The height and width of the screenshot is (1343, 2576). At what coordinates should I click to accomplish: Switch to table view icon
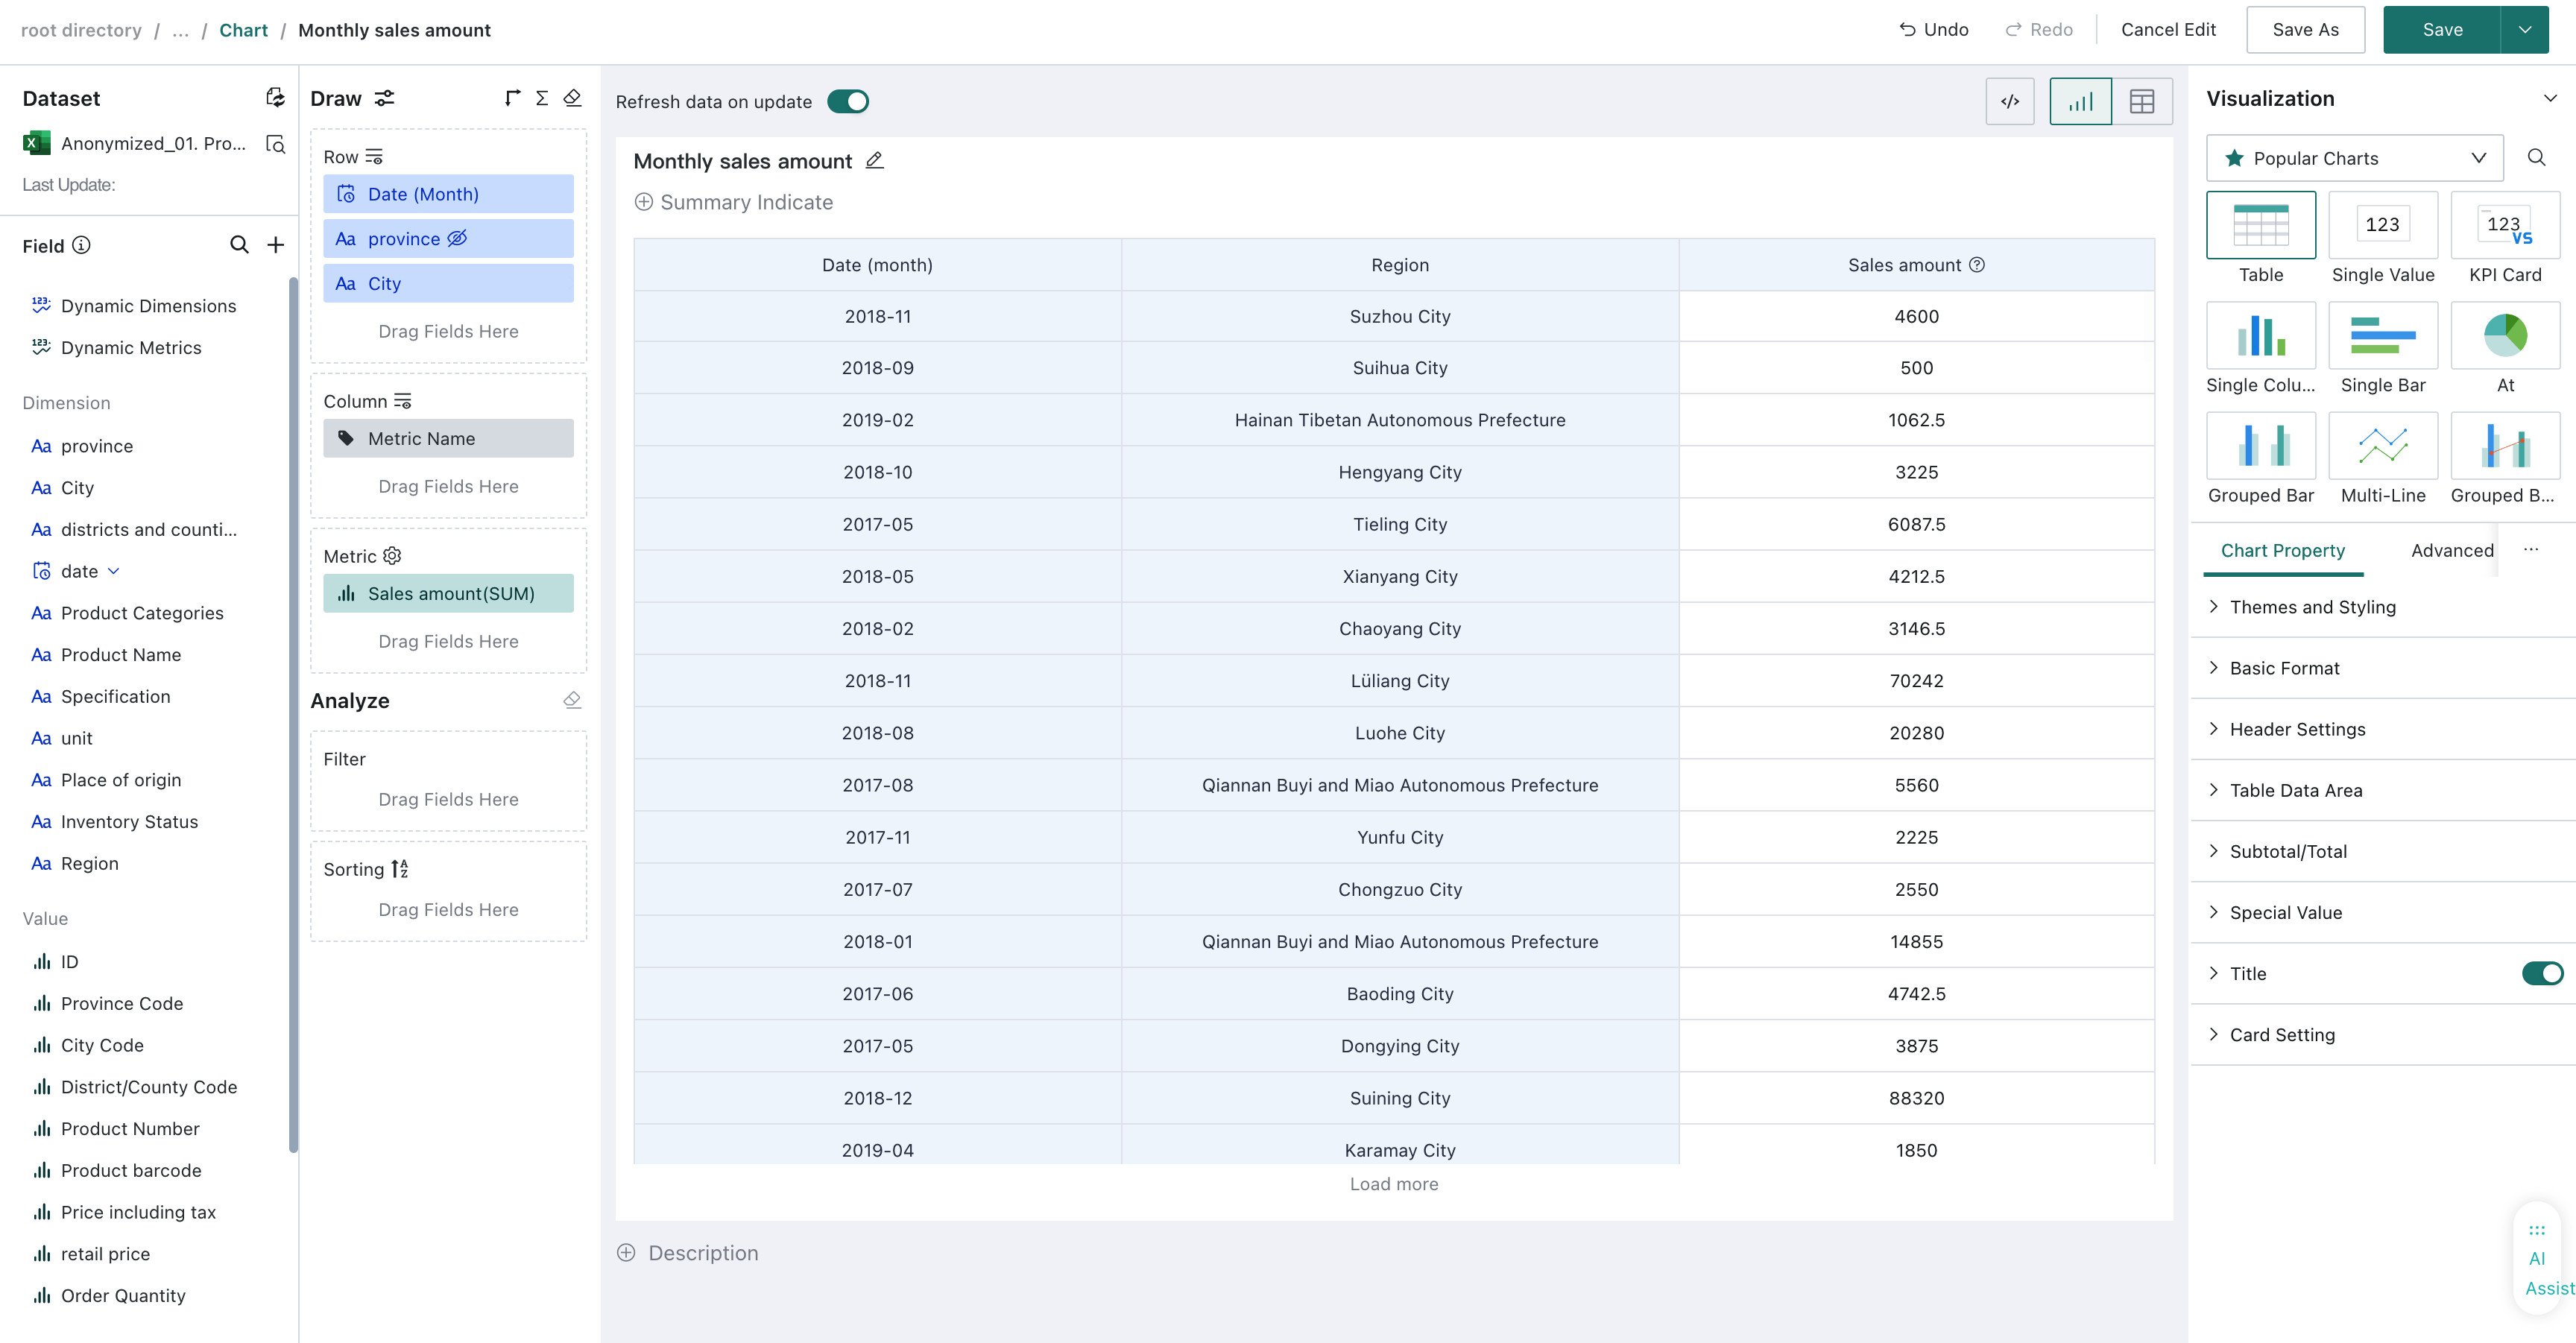click(x=2142, y=101)
